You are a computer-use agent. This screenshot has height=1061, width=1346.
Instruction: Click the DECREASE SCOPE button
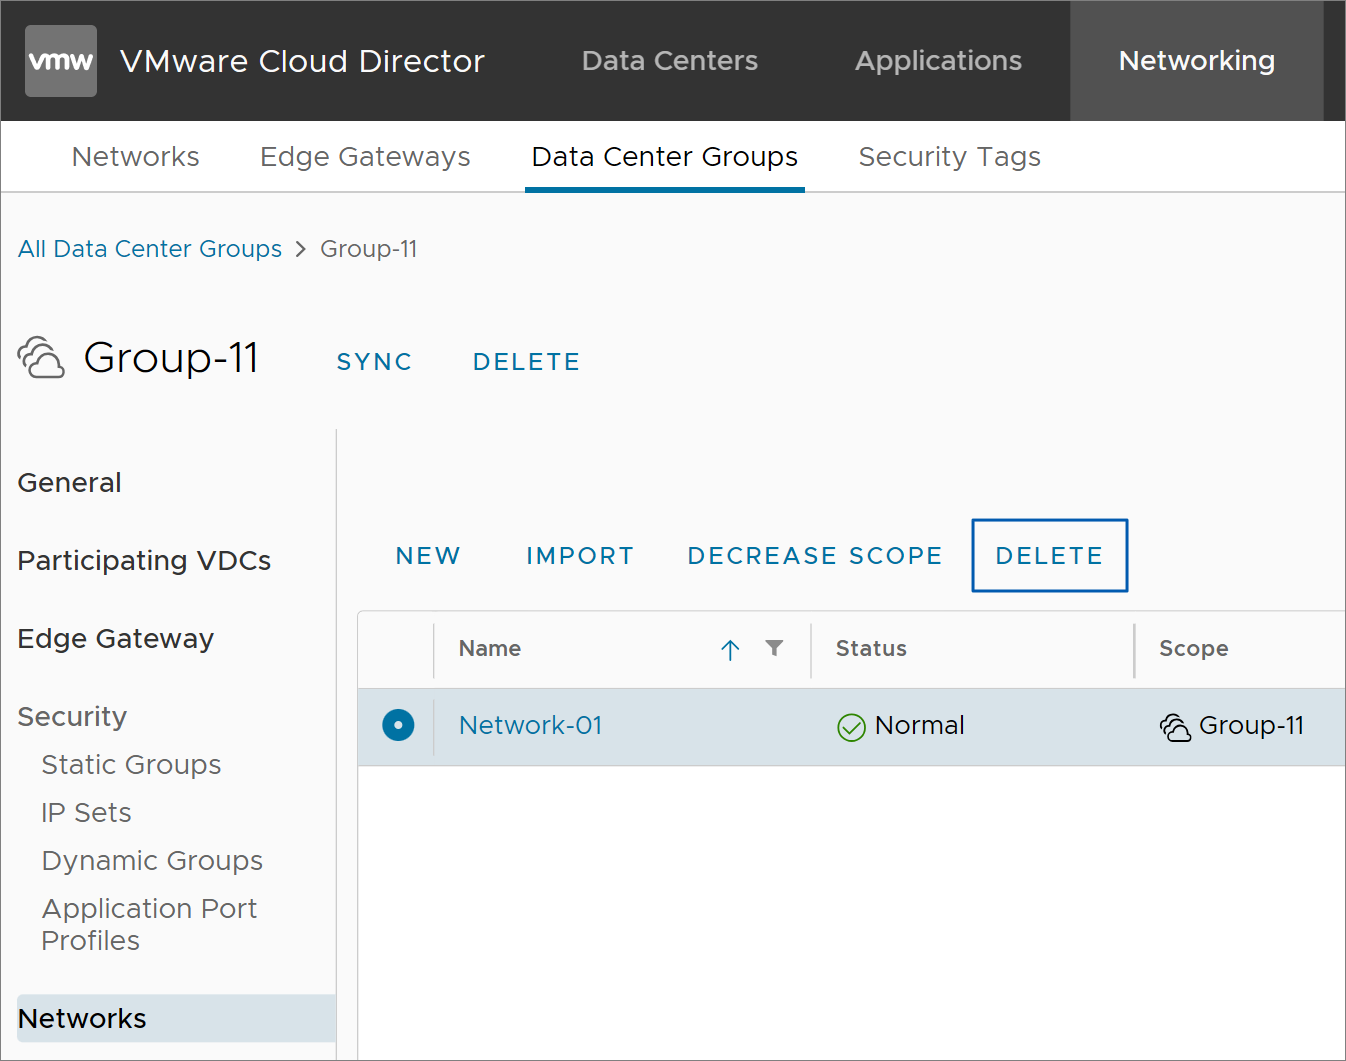815,556
